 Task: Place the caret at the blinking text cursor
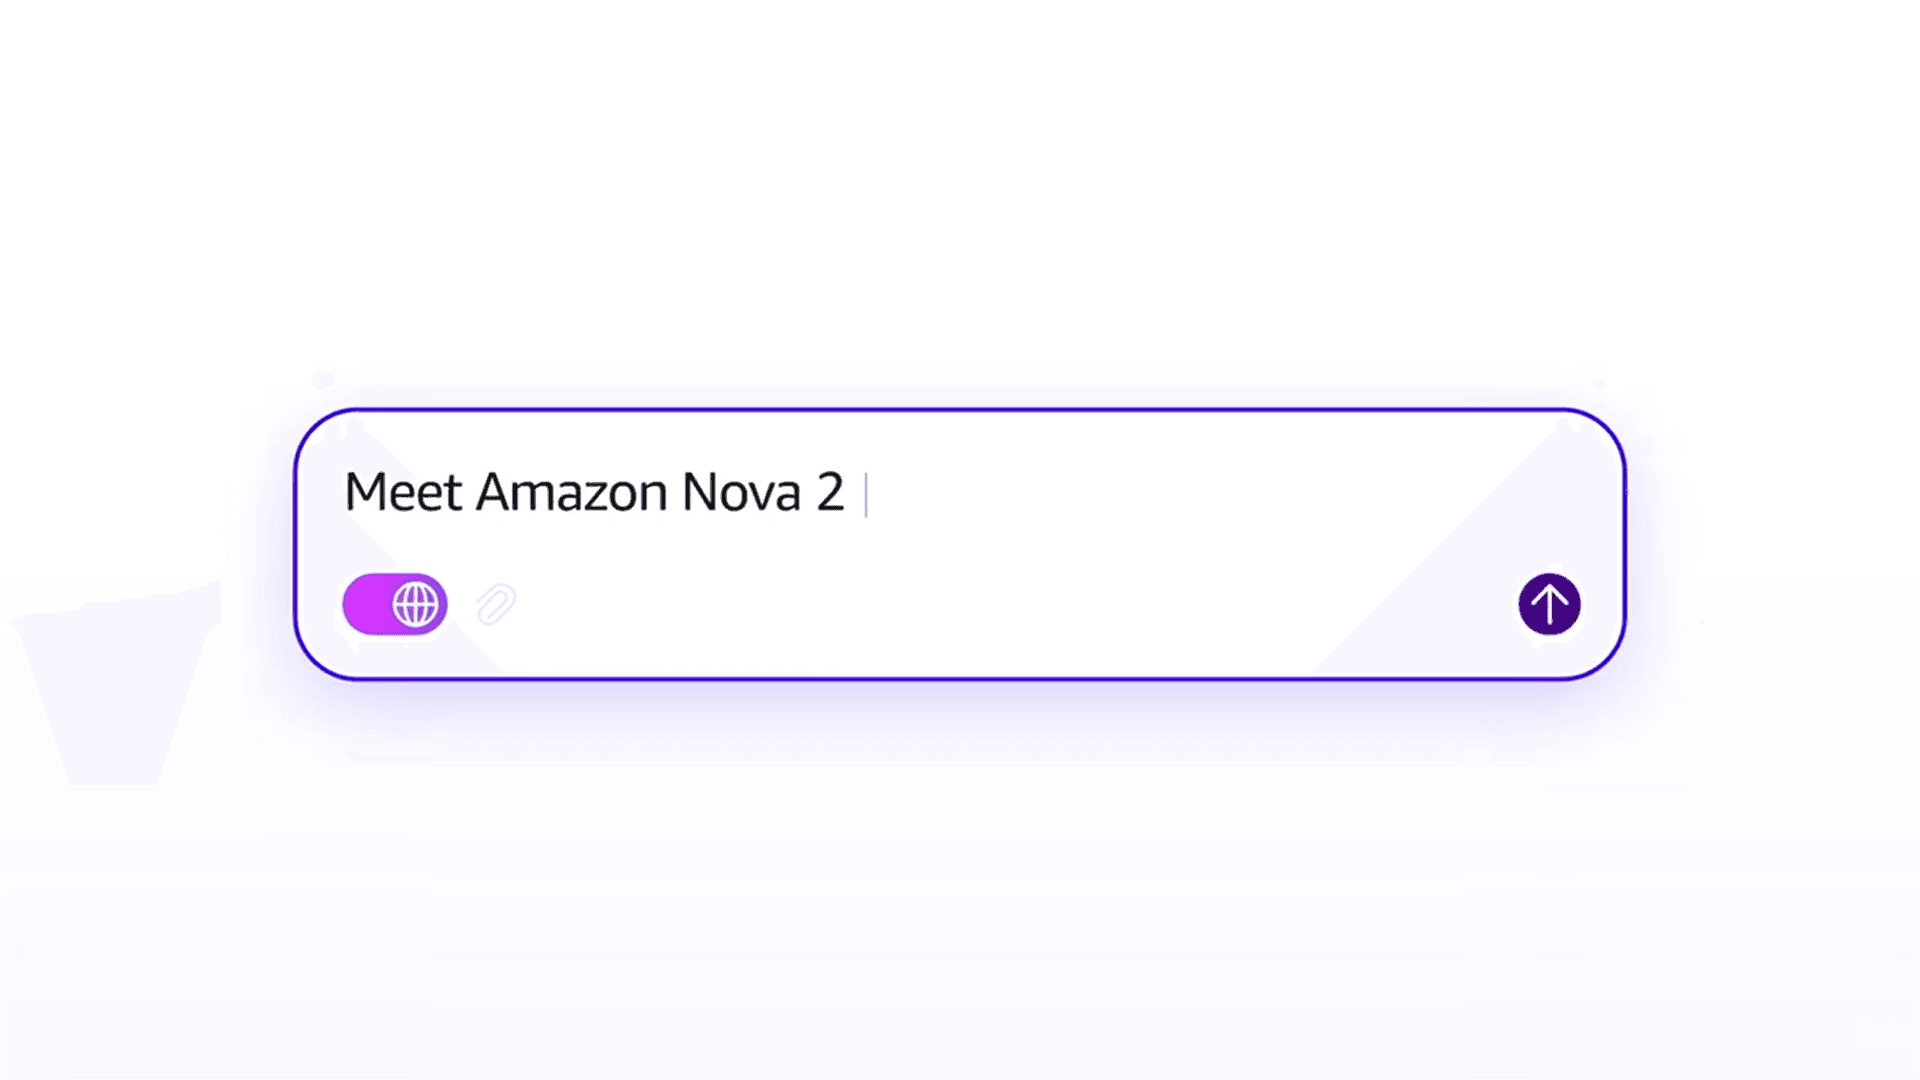coord(866,494)
